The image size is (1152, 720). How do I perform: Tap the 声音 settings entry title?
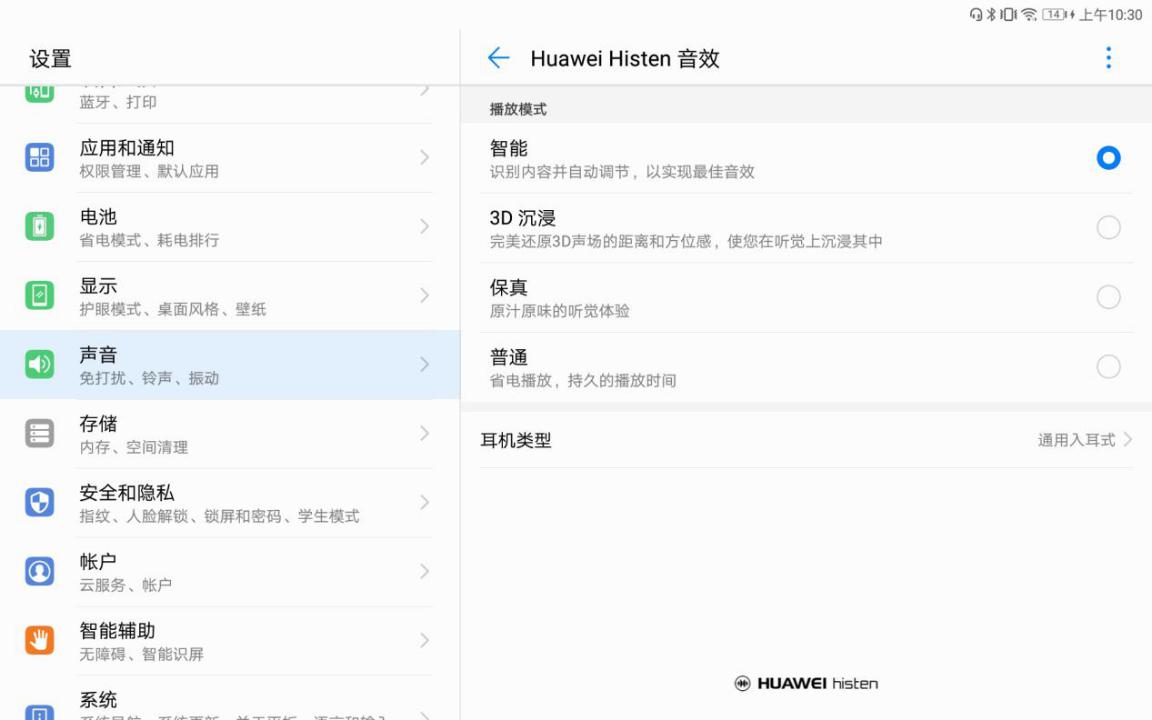[98, 355]
